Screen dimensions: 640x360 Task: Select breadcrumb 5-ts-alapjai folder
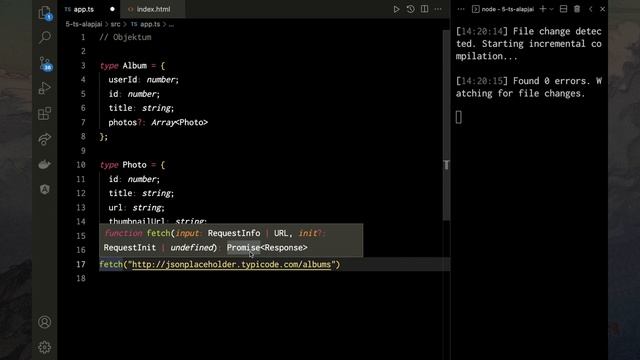click(84, 24)
